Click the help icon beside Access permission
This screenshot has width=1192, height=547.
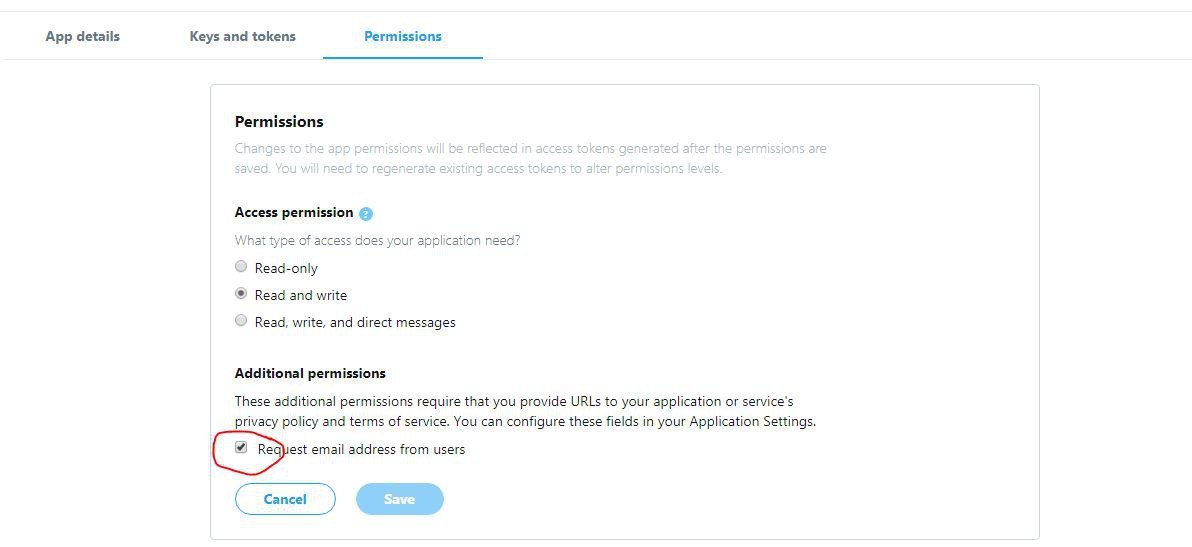point(366,214)
